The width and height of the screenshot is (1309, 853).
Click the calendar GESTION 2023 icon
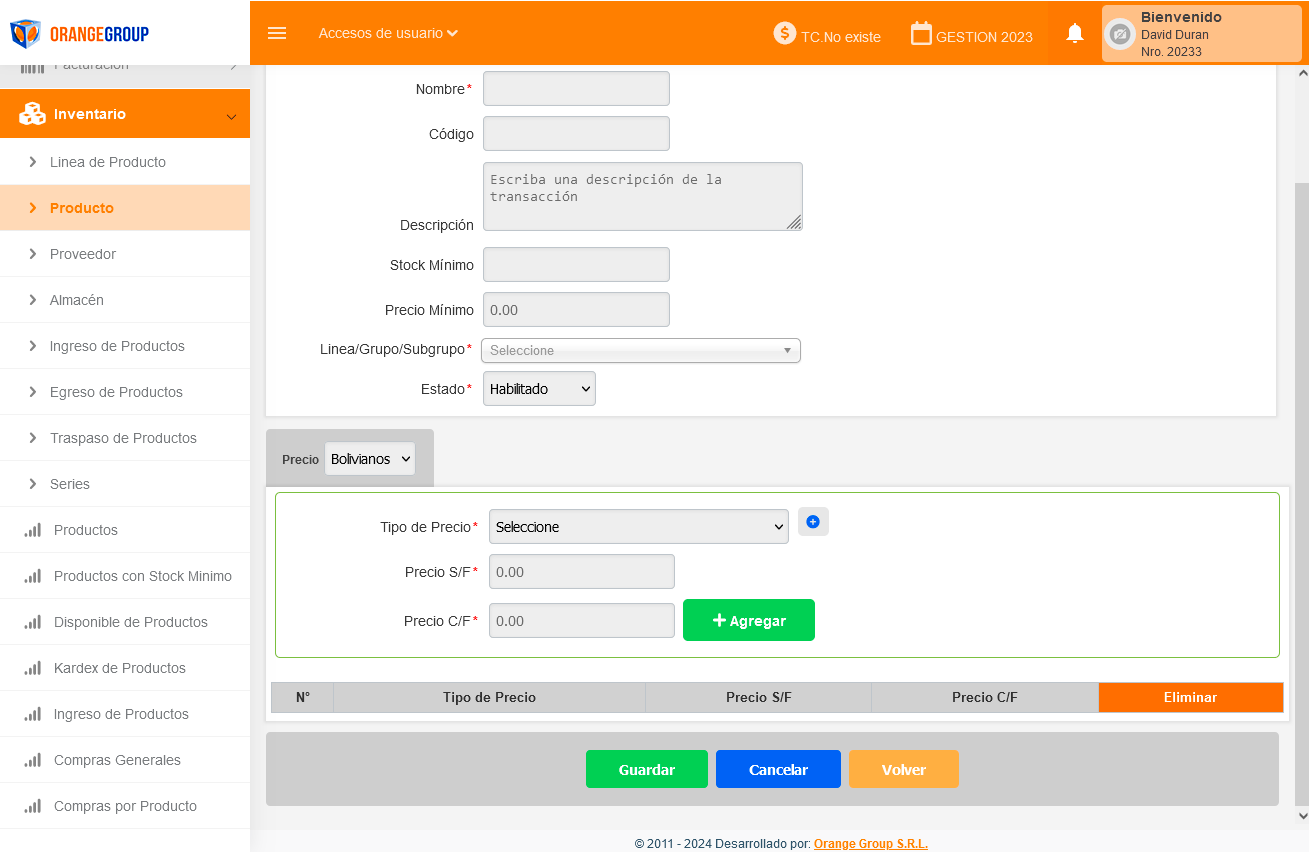click(x=921, y=34)
